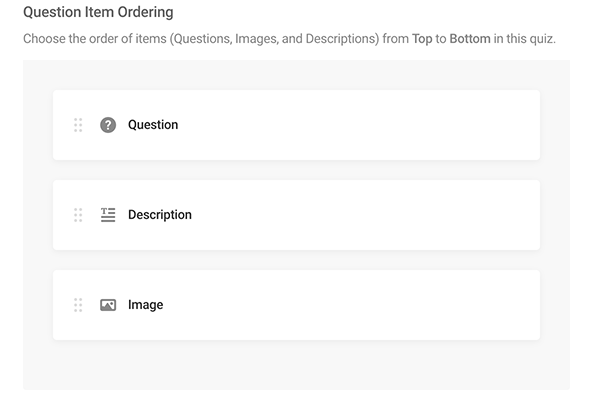Image resolution: width=595 pixels, height=399 pixels.
Task: Click the bold word Bottom in the instructions
Action: (470, 39)
